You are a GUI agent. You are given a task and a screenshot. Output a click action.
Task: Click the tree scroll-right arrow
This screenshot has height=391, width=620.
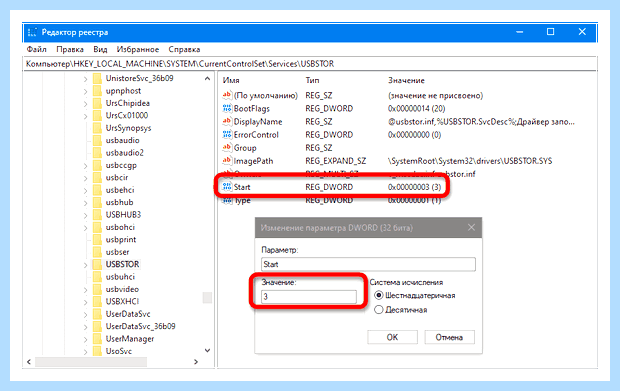(196, 362)
